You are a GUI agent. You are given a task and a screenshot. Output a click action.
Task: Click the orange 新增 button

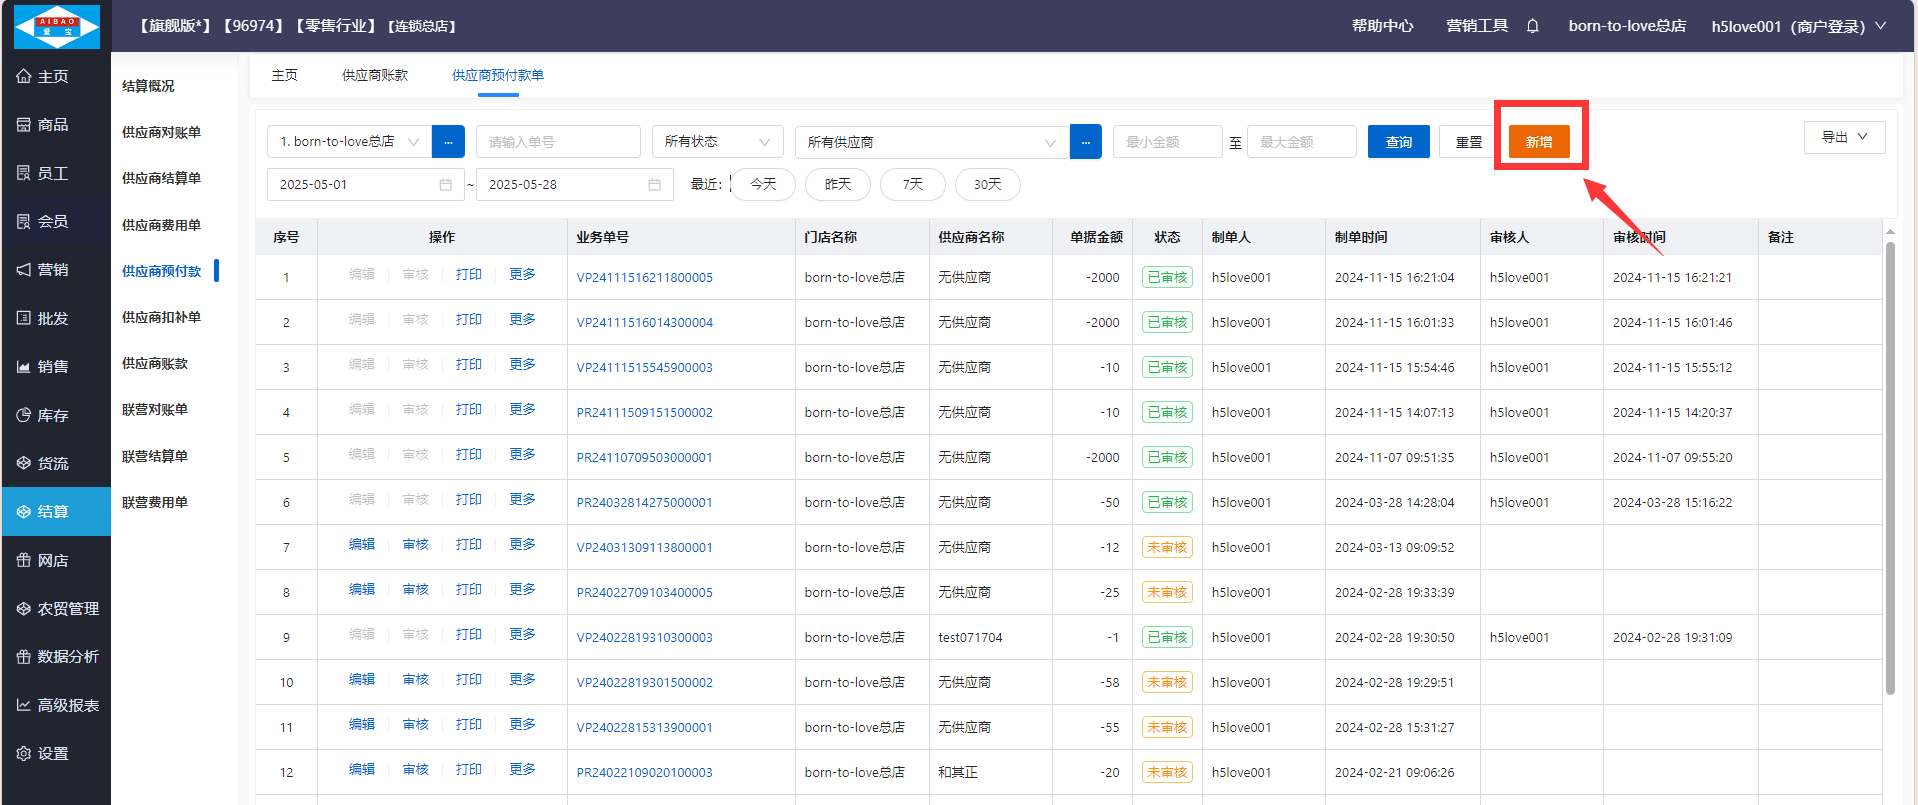click(x=1539, y=142)
